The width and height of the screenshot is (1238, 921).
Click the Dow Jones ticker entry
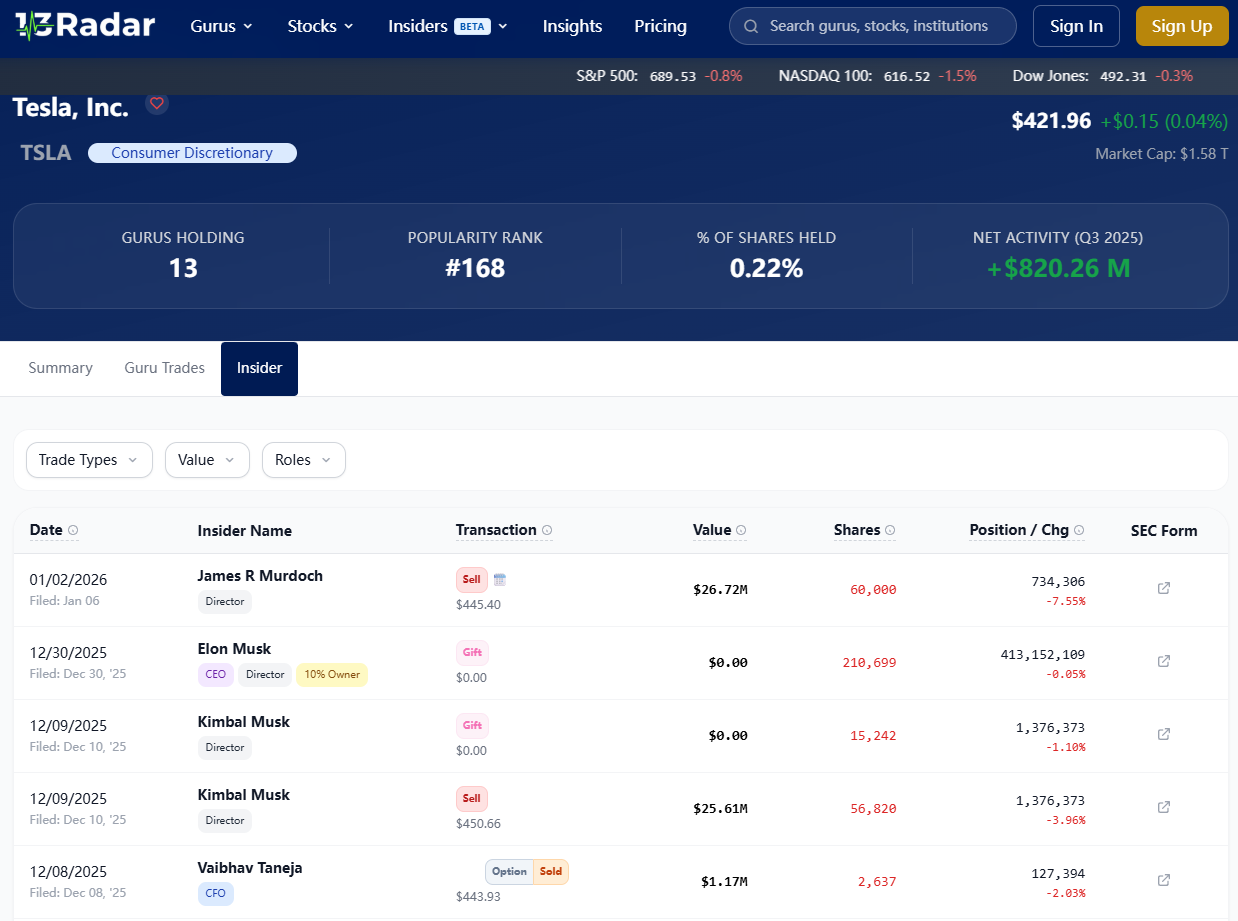pyautogui.click(x=1103, y=76)
